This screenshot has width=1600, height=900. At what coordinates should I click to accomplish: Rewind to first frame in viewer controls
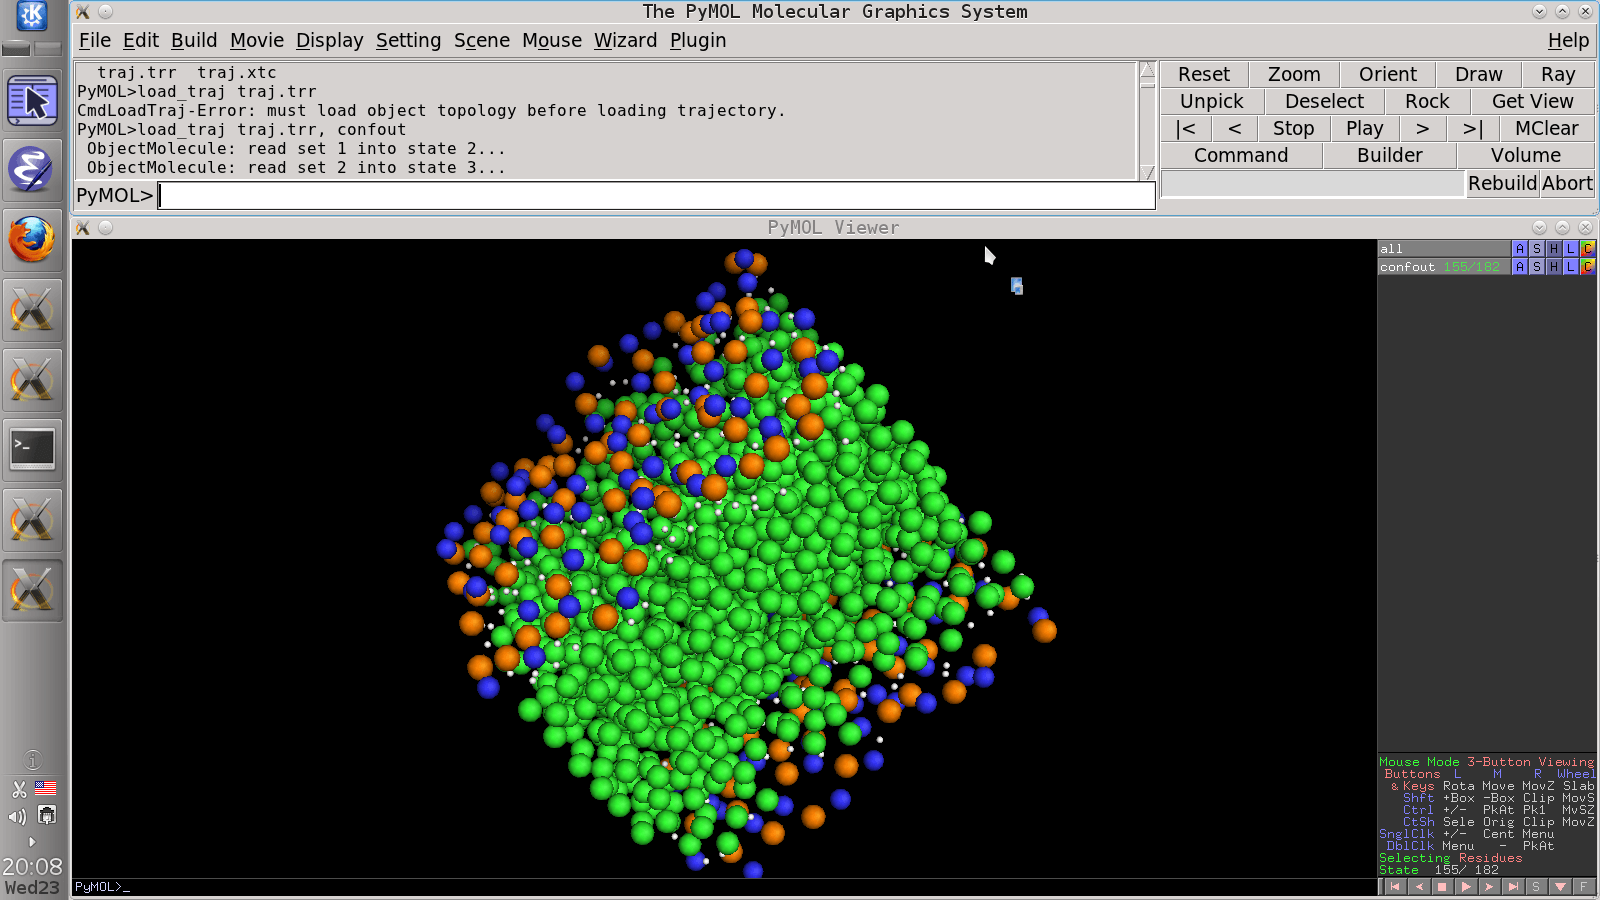(x=1395, y=887)
